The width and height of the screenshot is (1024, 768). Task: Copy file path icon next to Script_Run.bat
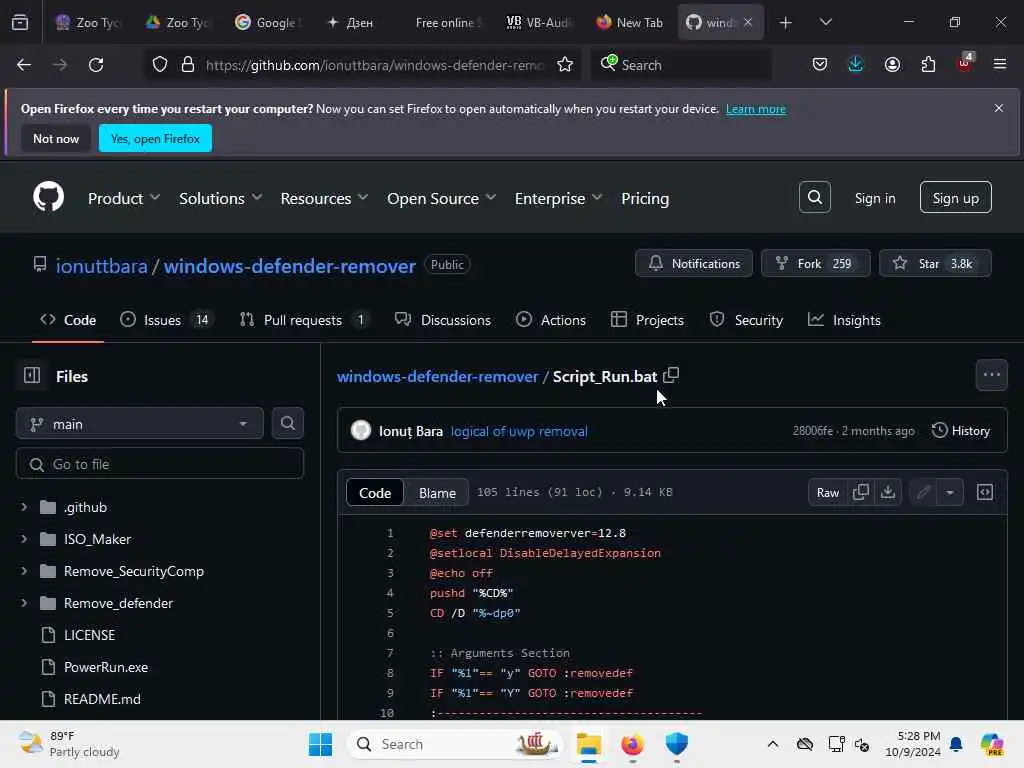point(671,376)
